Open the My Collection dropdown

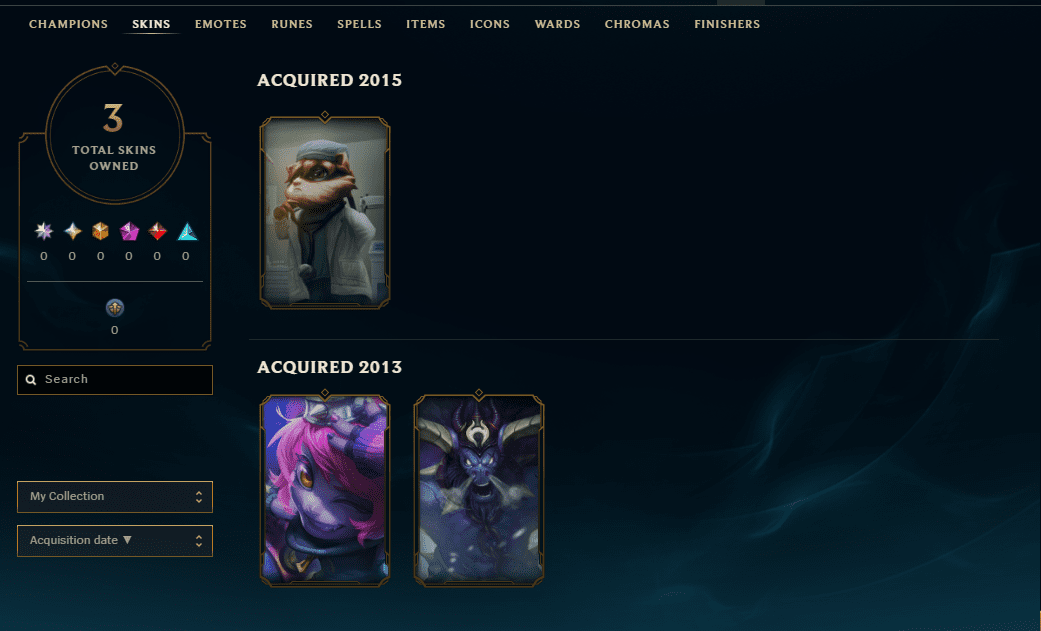[x=115, y=497]
